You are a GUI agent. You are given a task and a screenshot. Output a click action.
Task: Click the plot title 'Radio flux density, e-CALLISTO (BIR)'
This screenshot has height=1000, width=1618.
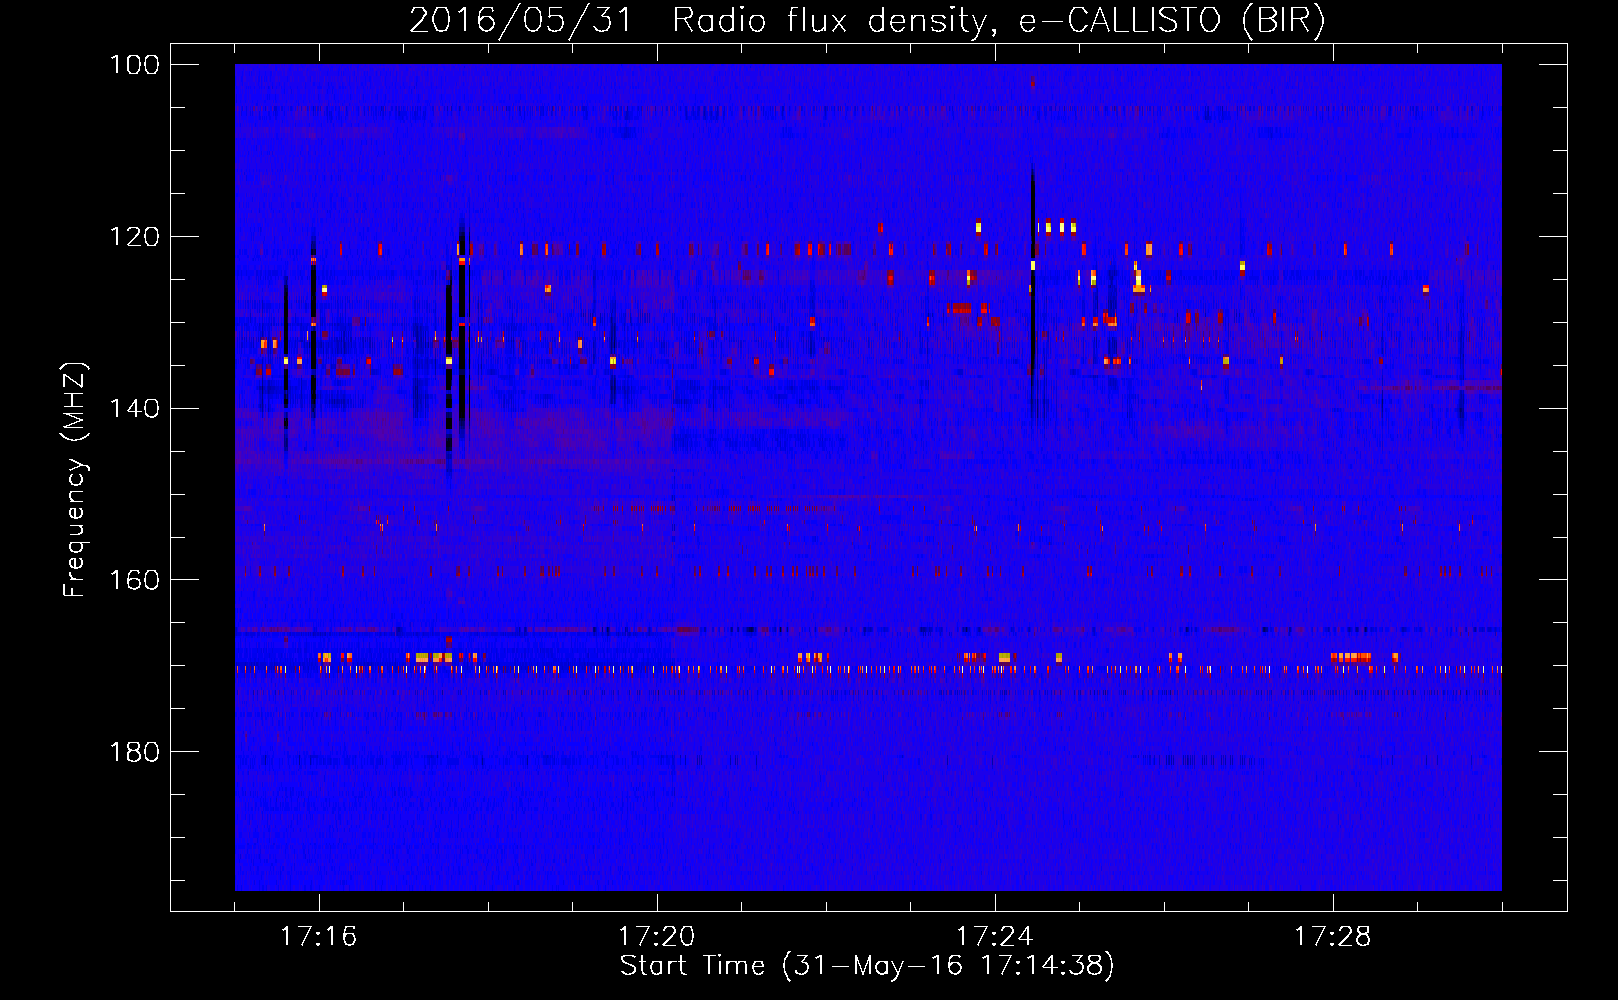coord(999,21)
